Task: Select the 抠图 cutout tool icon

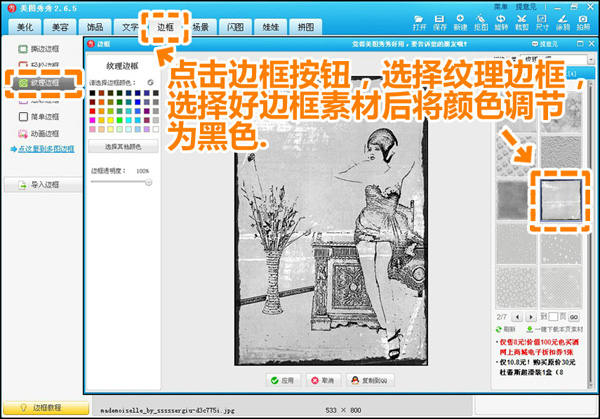Action: [481, 23]
